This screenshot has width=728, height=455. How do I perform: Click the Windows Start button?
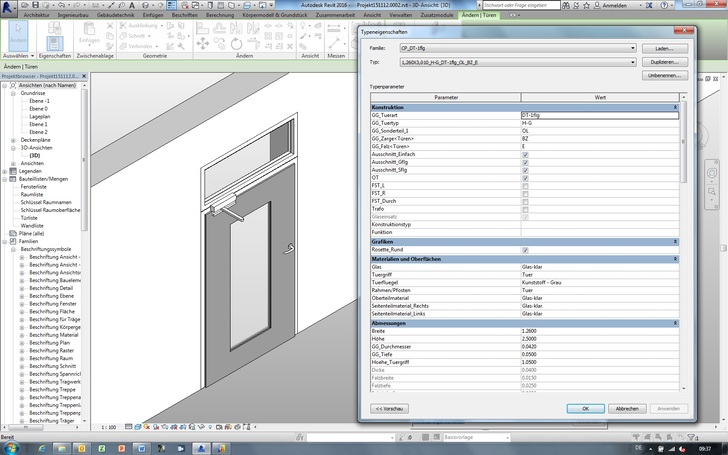pos(12,447)
